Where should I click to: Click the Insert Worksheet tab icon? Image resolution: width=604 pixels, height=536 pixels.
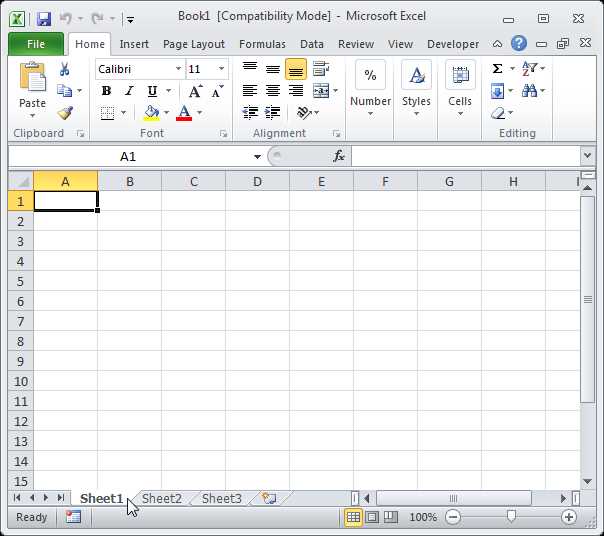click(269, 498)
